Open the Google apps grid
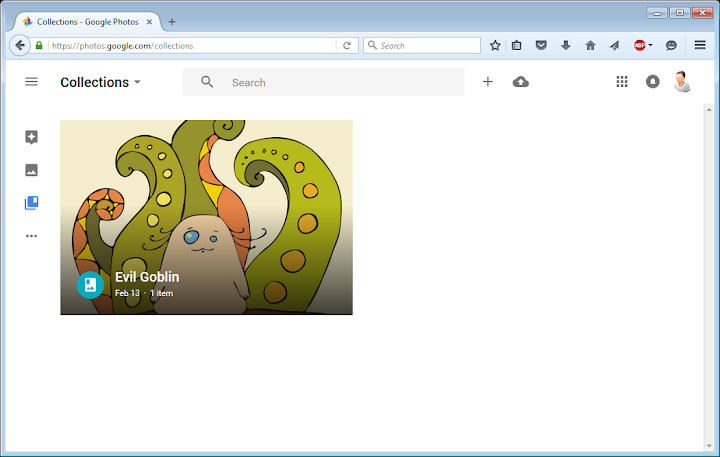 622,82
